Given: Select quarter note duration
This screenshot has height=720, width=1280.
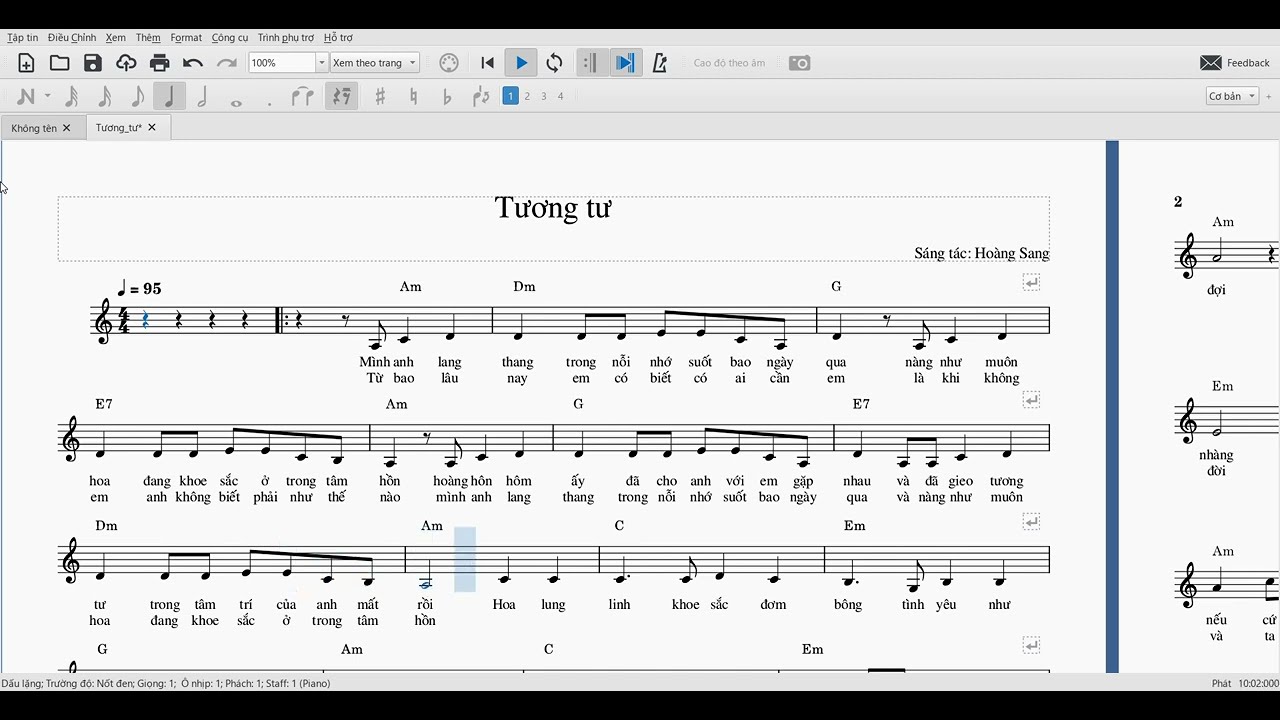Looking at the screenshot, I should tap(169, 96).
